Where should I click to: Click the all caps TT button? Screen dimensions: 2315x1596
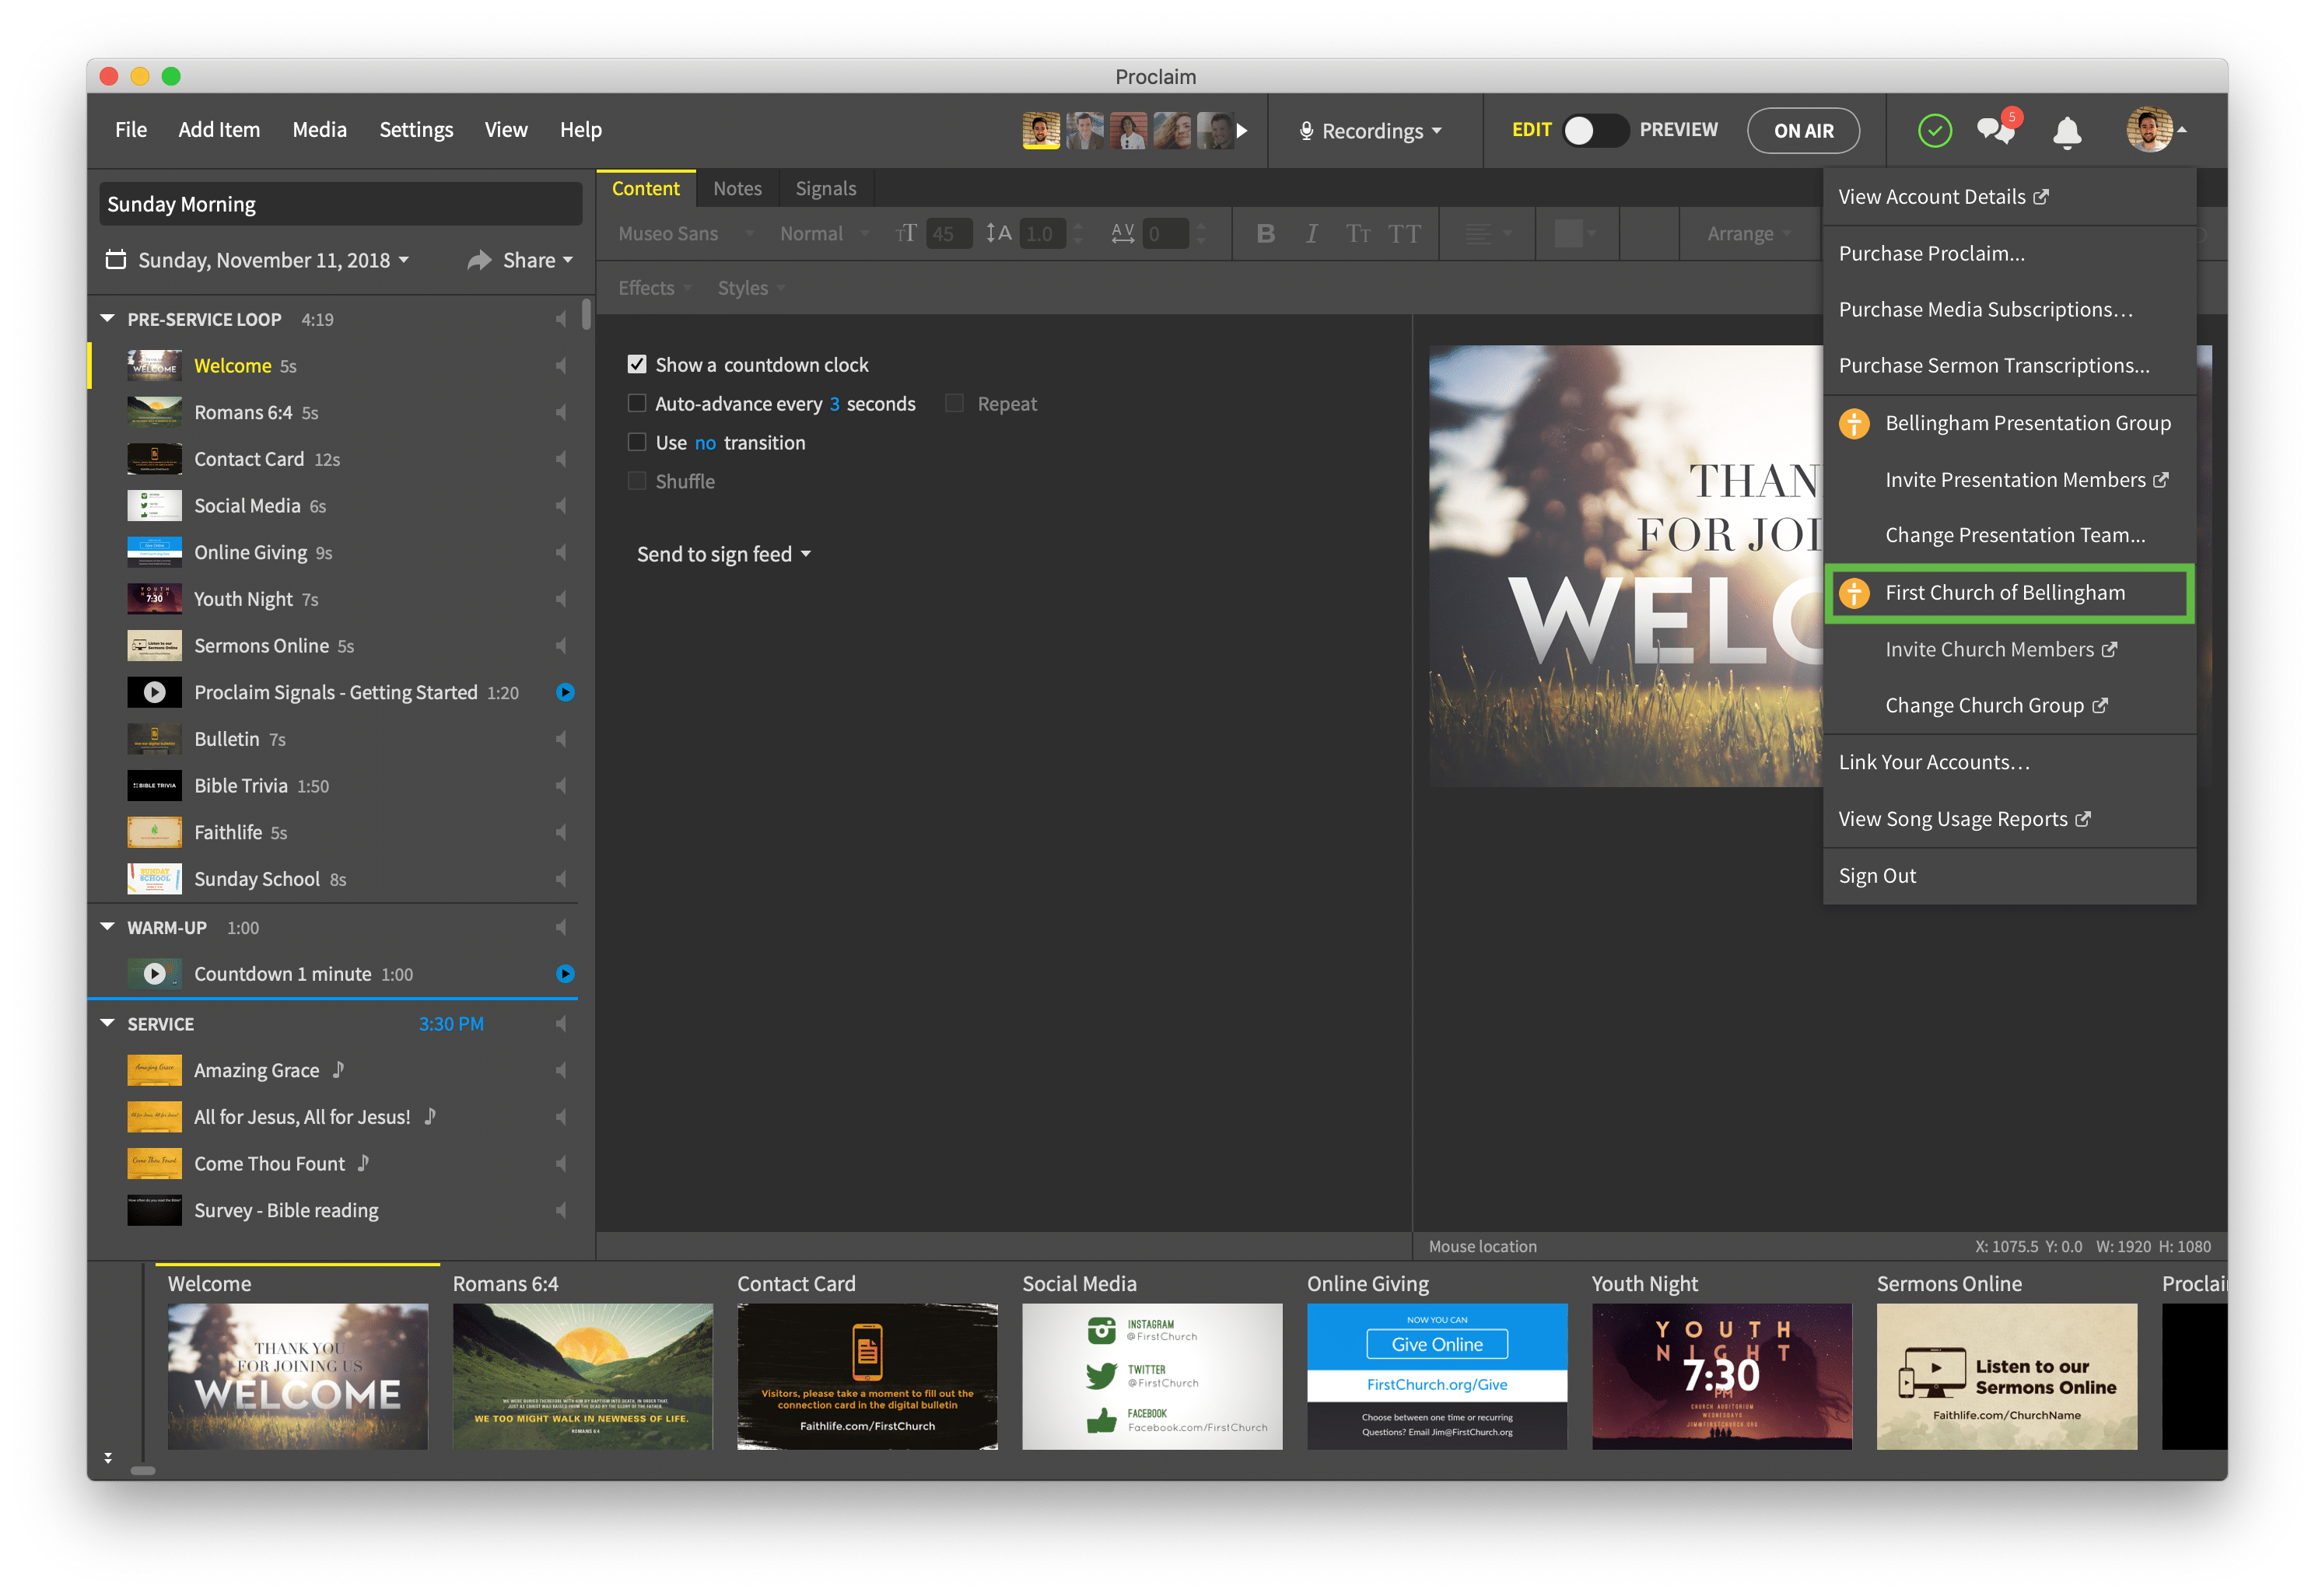click(1404, 233)
